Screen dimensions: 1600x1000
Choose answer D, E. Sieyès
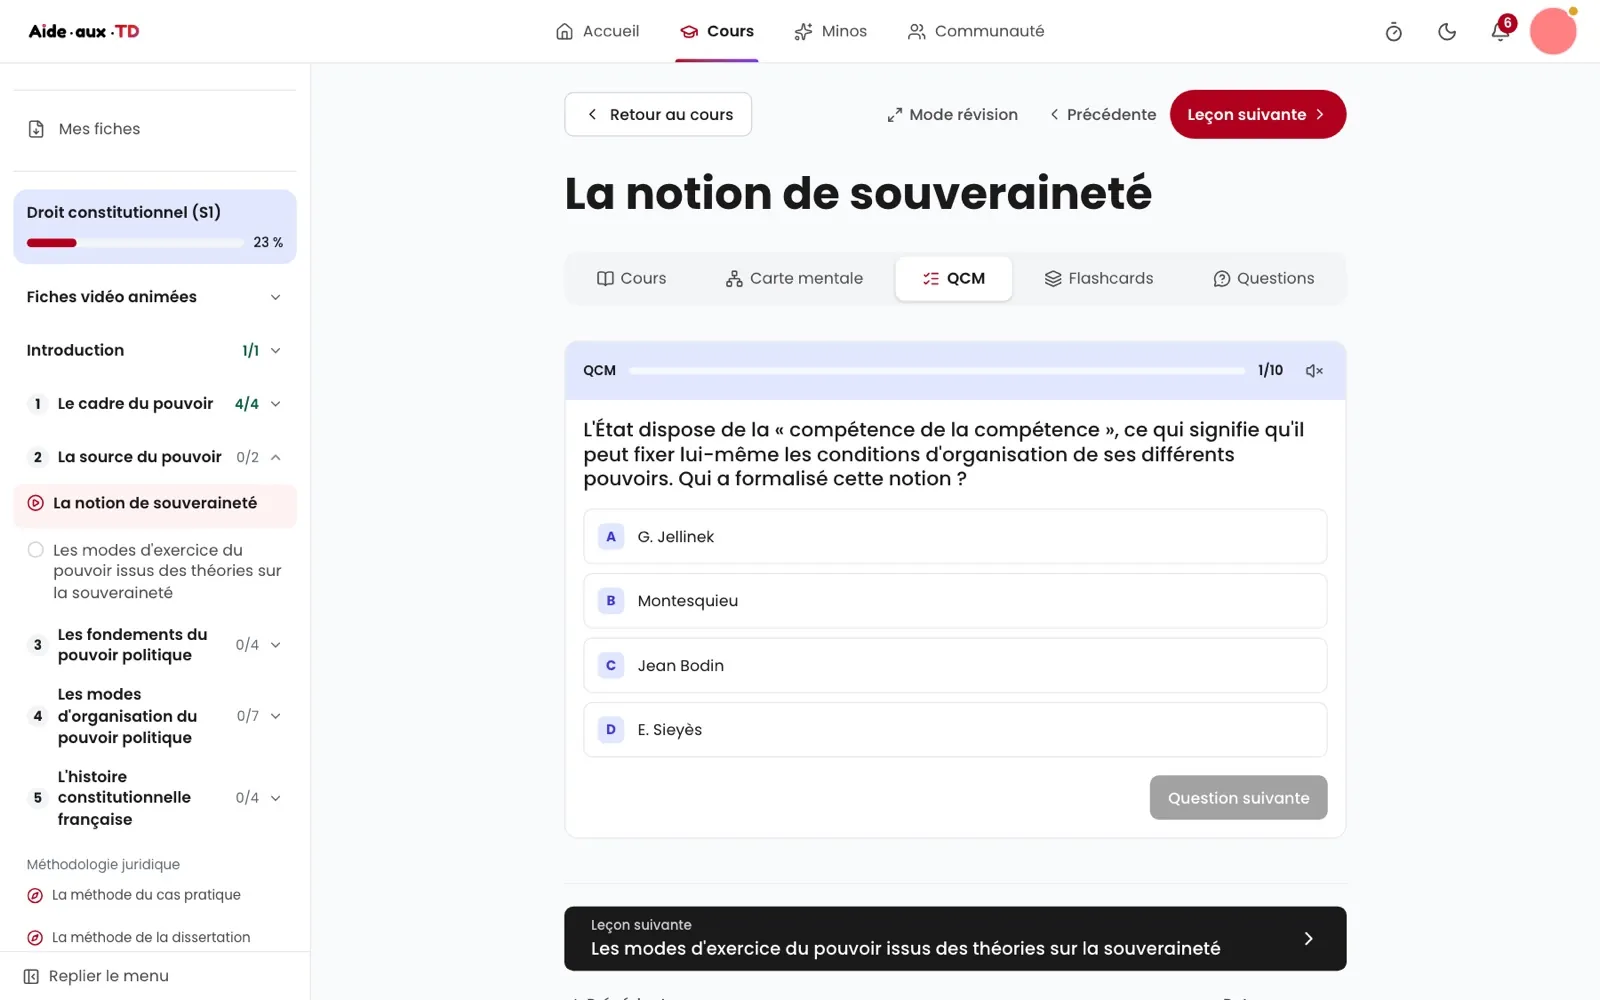(955, 730)
